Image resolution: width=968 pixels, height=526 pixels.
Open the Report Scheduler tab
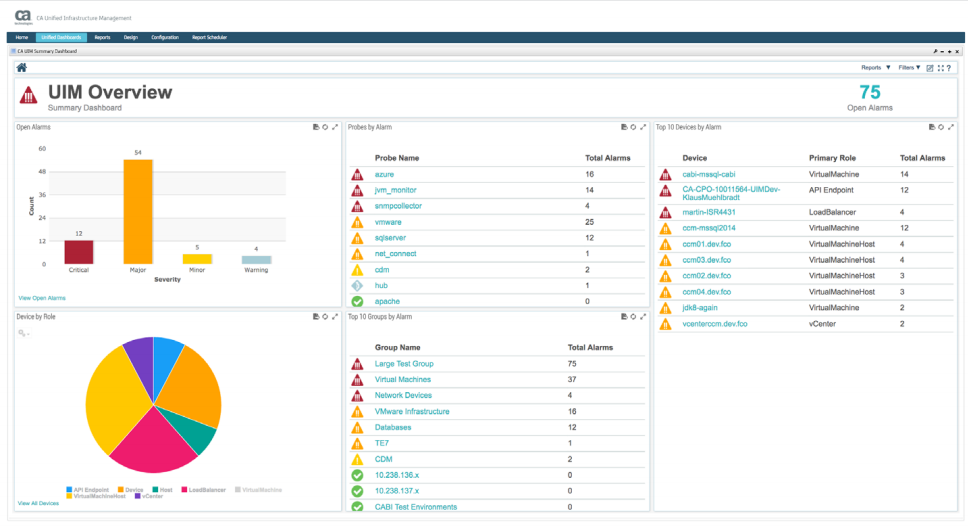(x=209, y=38)
